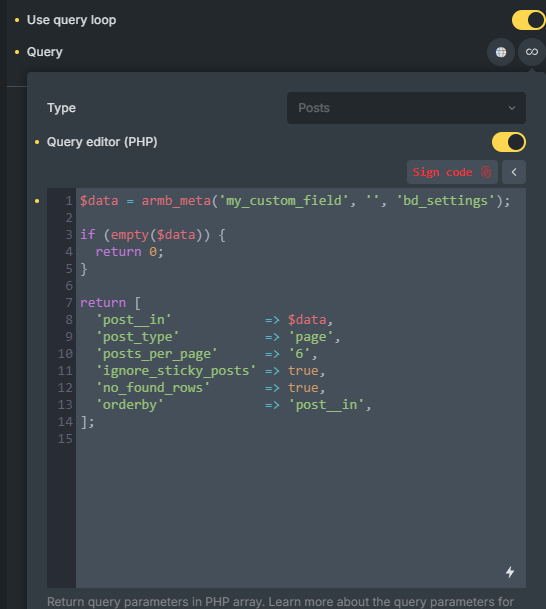The image size is (546, 609).
Task: Click the Use query loop label
Action: (71, 20)
